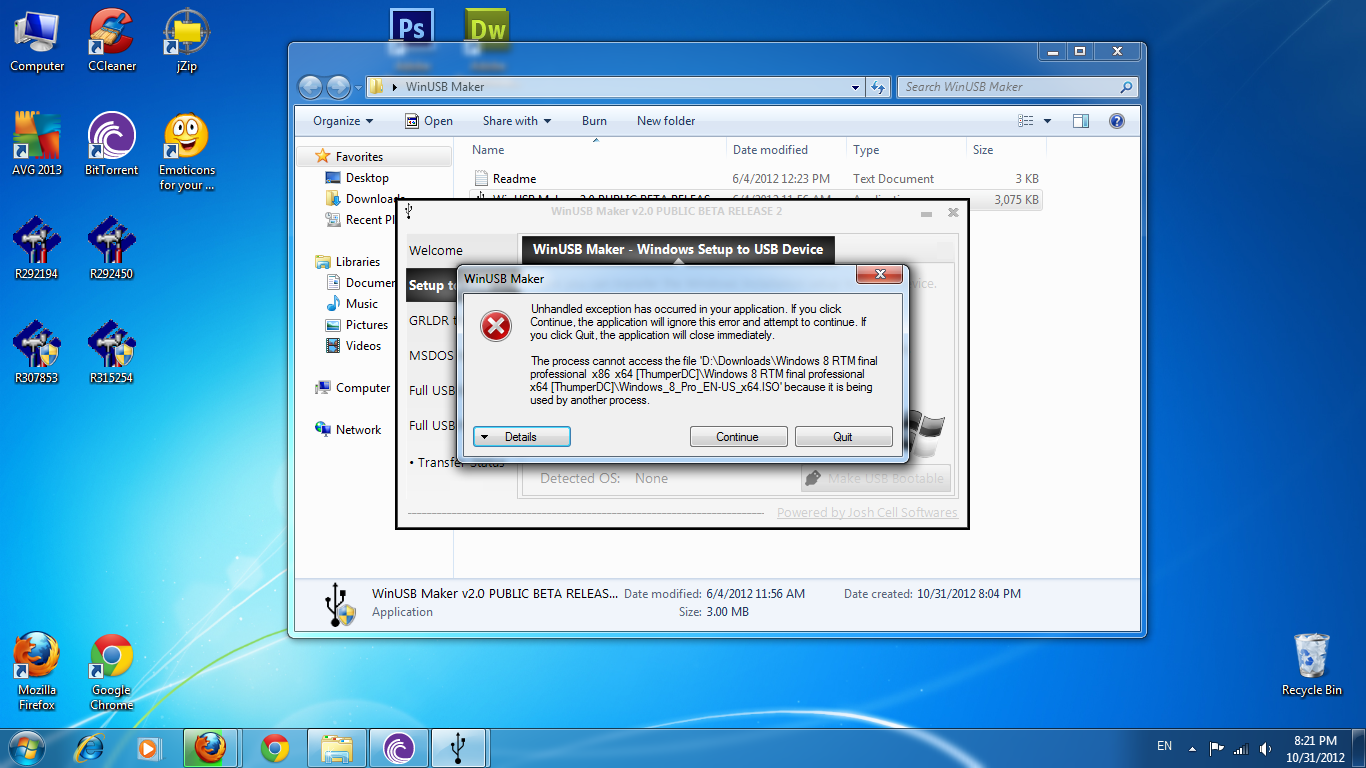1366x768 pixels.
Task: Select Computer in the navigation pane
Action: click(x=362, y=388)
